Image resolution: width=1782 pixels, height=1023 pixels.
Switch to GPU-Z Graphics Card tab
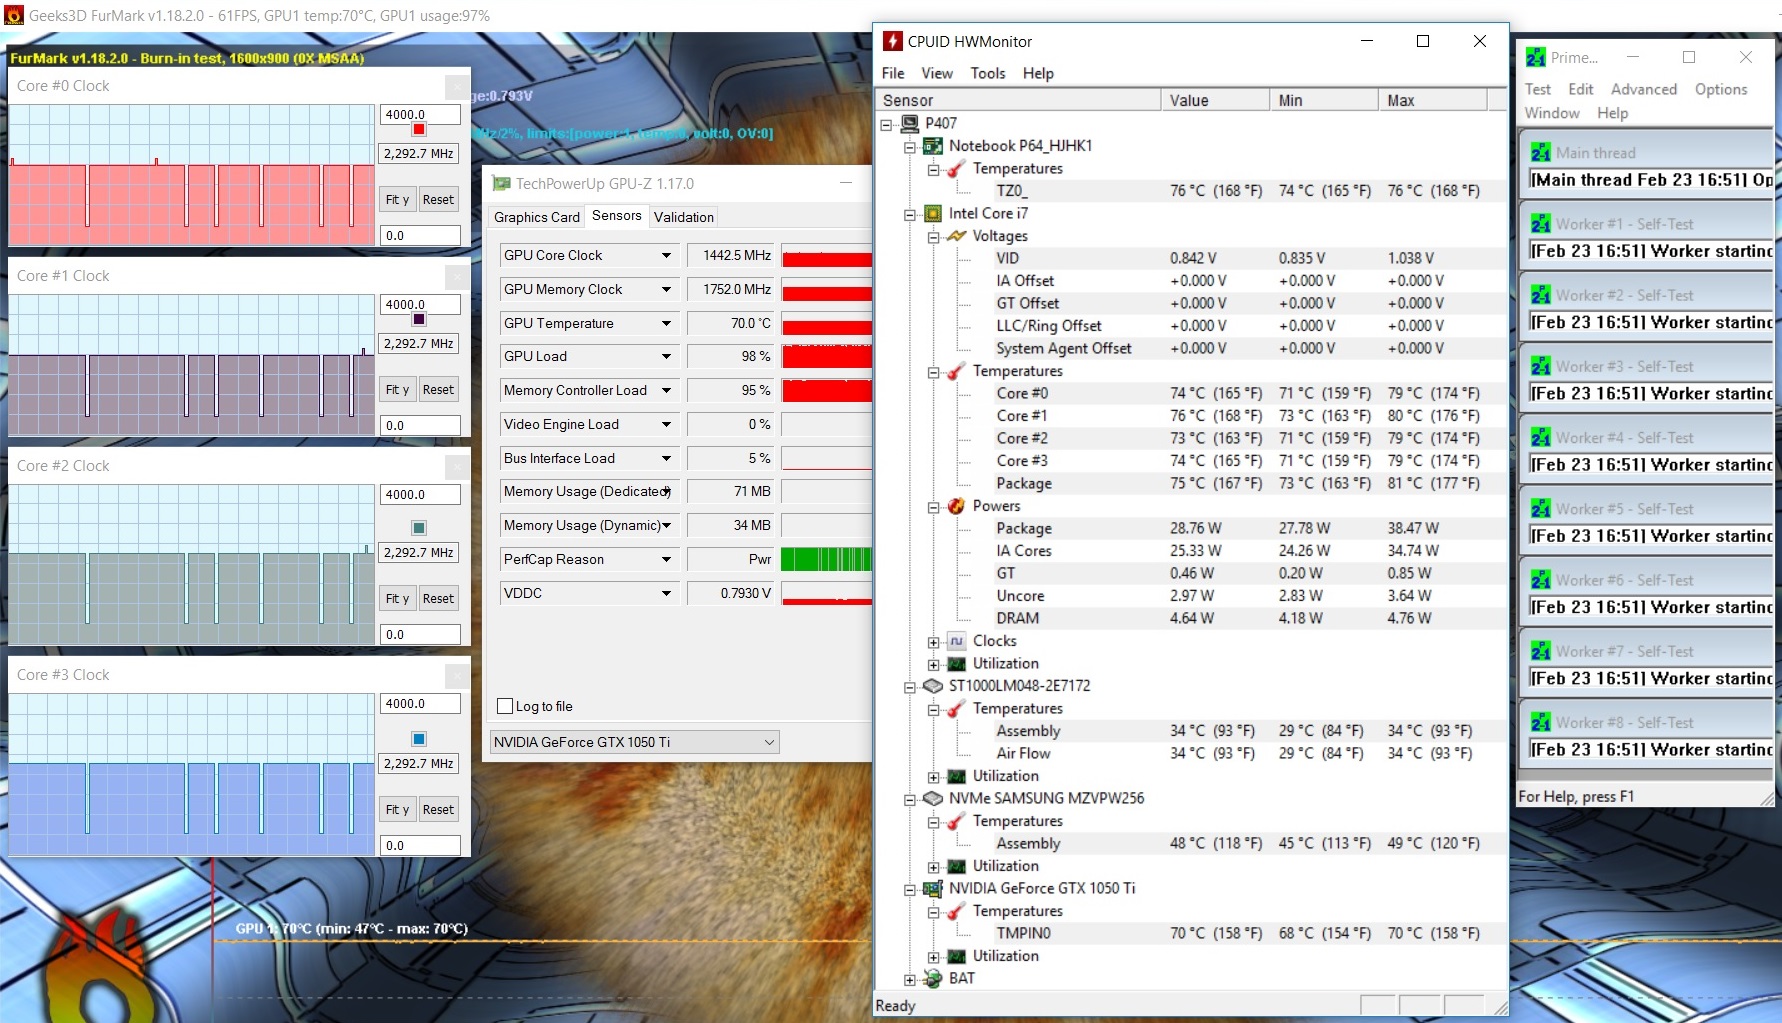pos(537,217)
